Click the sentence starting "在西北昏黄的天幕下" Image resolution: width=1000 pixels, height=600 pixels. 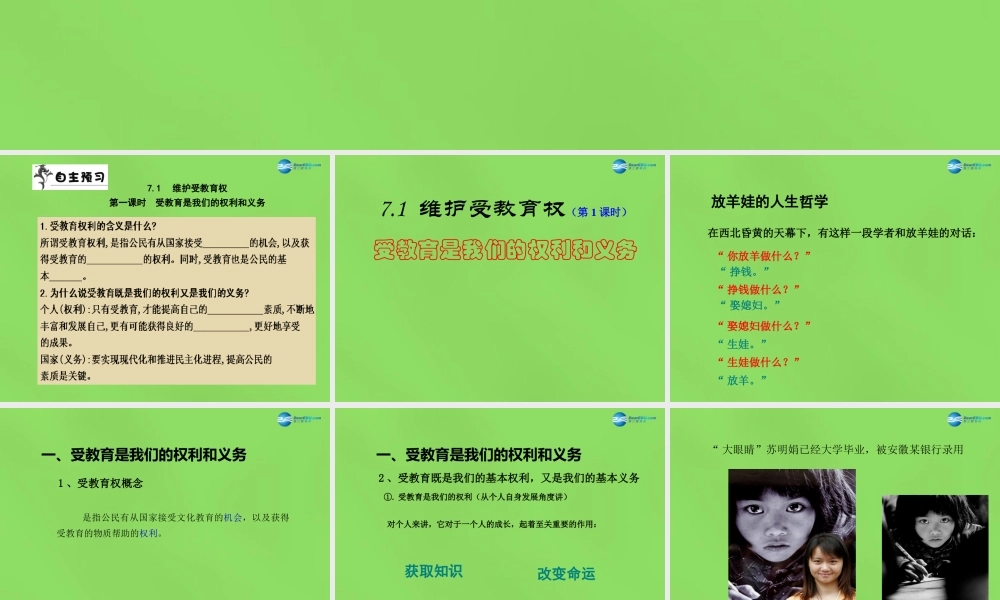(x=842, y=233)
